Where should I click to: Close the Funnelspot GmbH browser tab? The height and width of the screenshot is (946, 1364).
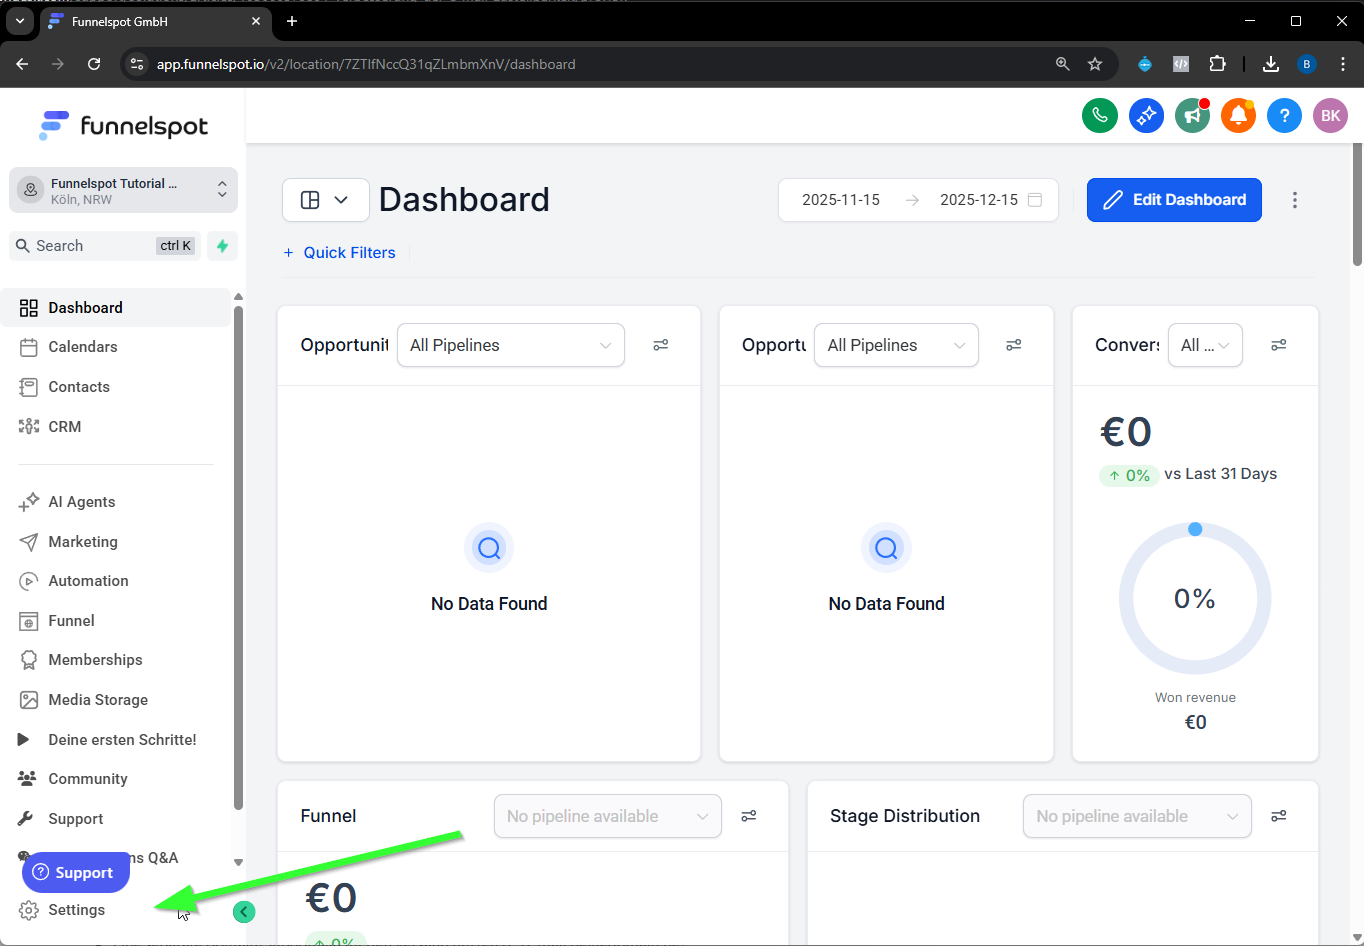tap(256, 21)
